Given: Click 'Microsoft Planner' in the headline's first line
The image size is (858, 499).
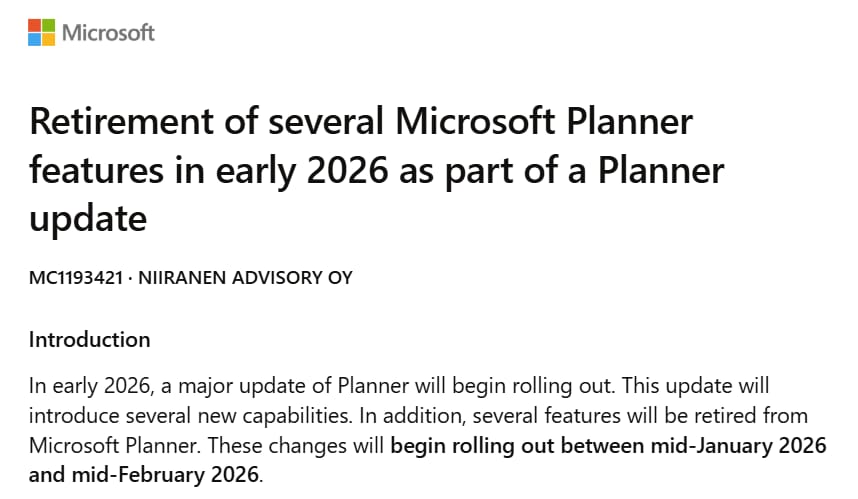Looking at the screenshot, I should pos(544,121).
